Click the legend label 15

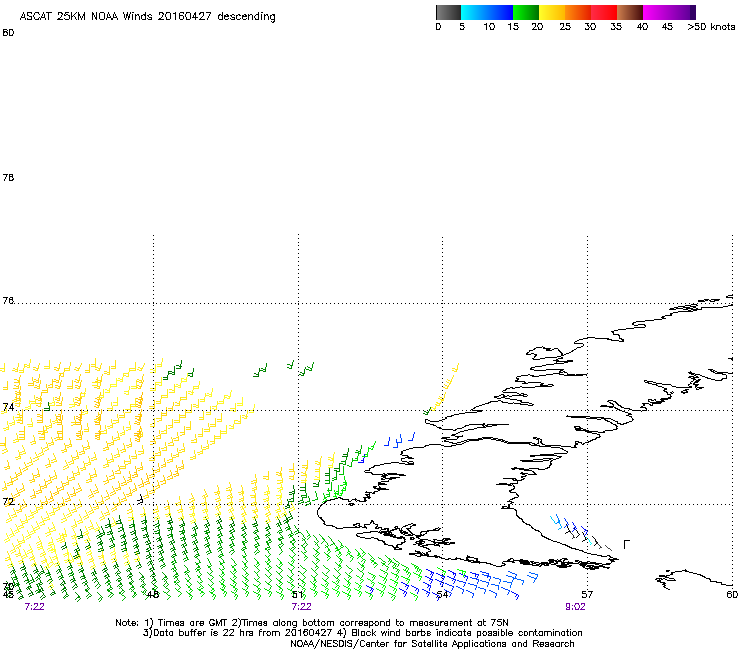click(x=513, y=27)
